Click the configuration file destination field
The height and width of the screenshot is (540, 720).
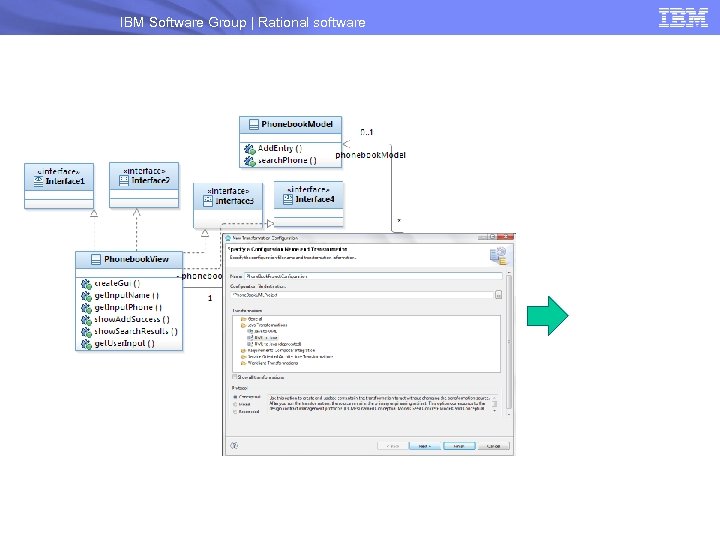tap(362, 295)
